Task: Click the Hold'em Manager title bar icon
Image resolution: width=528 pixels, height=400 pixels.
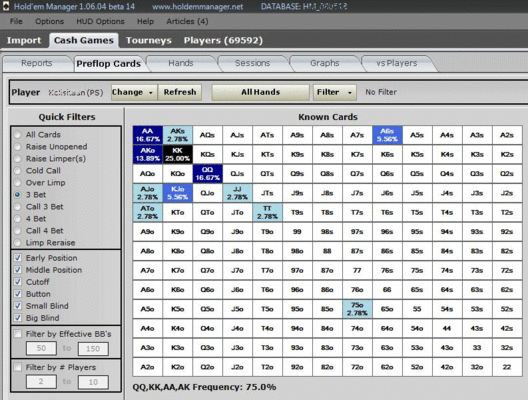Action: point(5,6)
